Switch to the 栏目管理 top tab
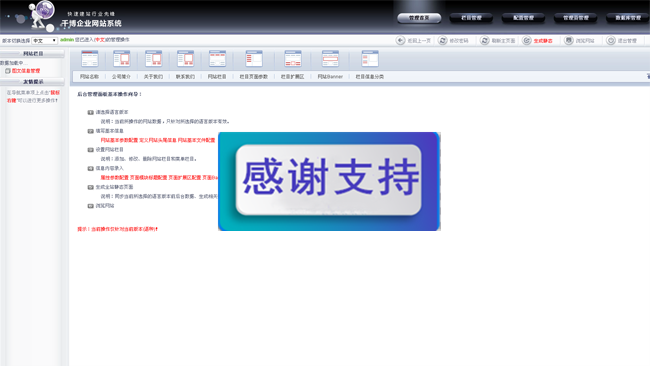Screen dimensions: 650x366 tap(471, 18)
